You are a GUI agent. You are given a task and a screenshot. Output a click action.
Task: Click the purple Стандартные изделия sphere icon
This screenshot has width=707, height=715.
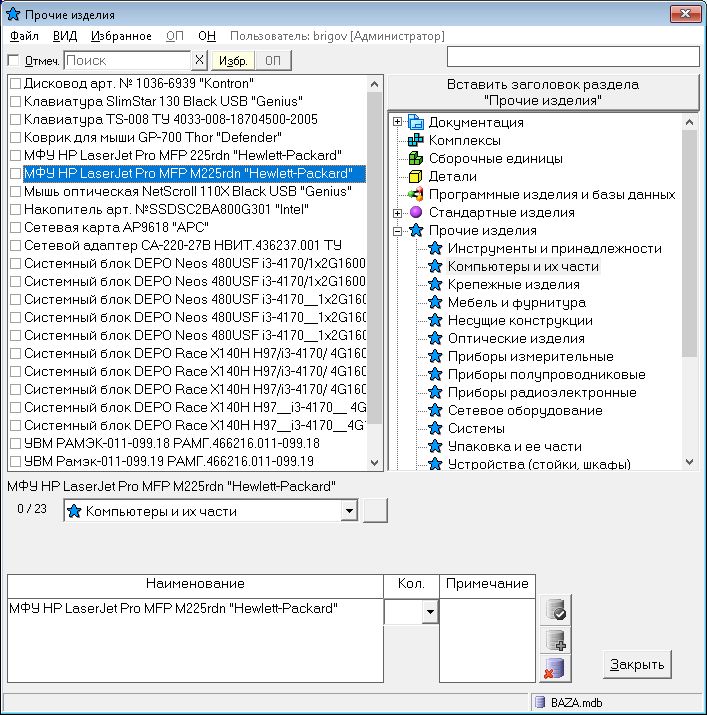click(x=416, y=213)
